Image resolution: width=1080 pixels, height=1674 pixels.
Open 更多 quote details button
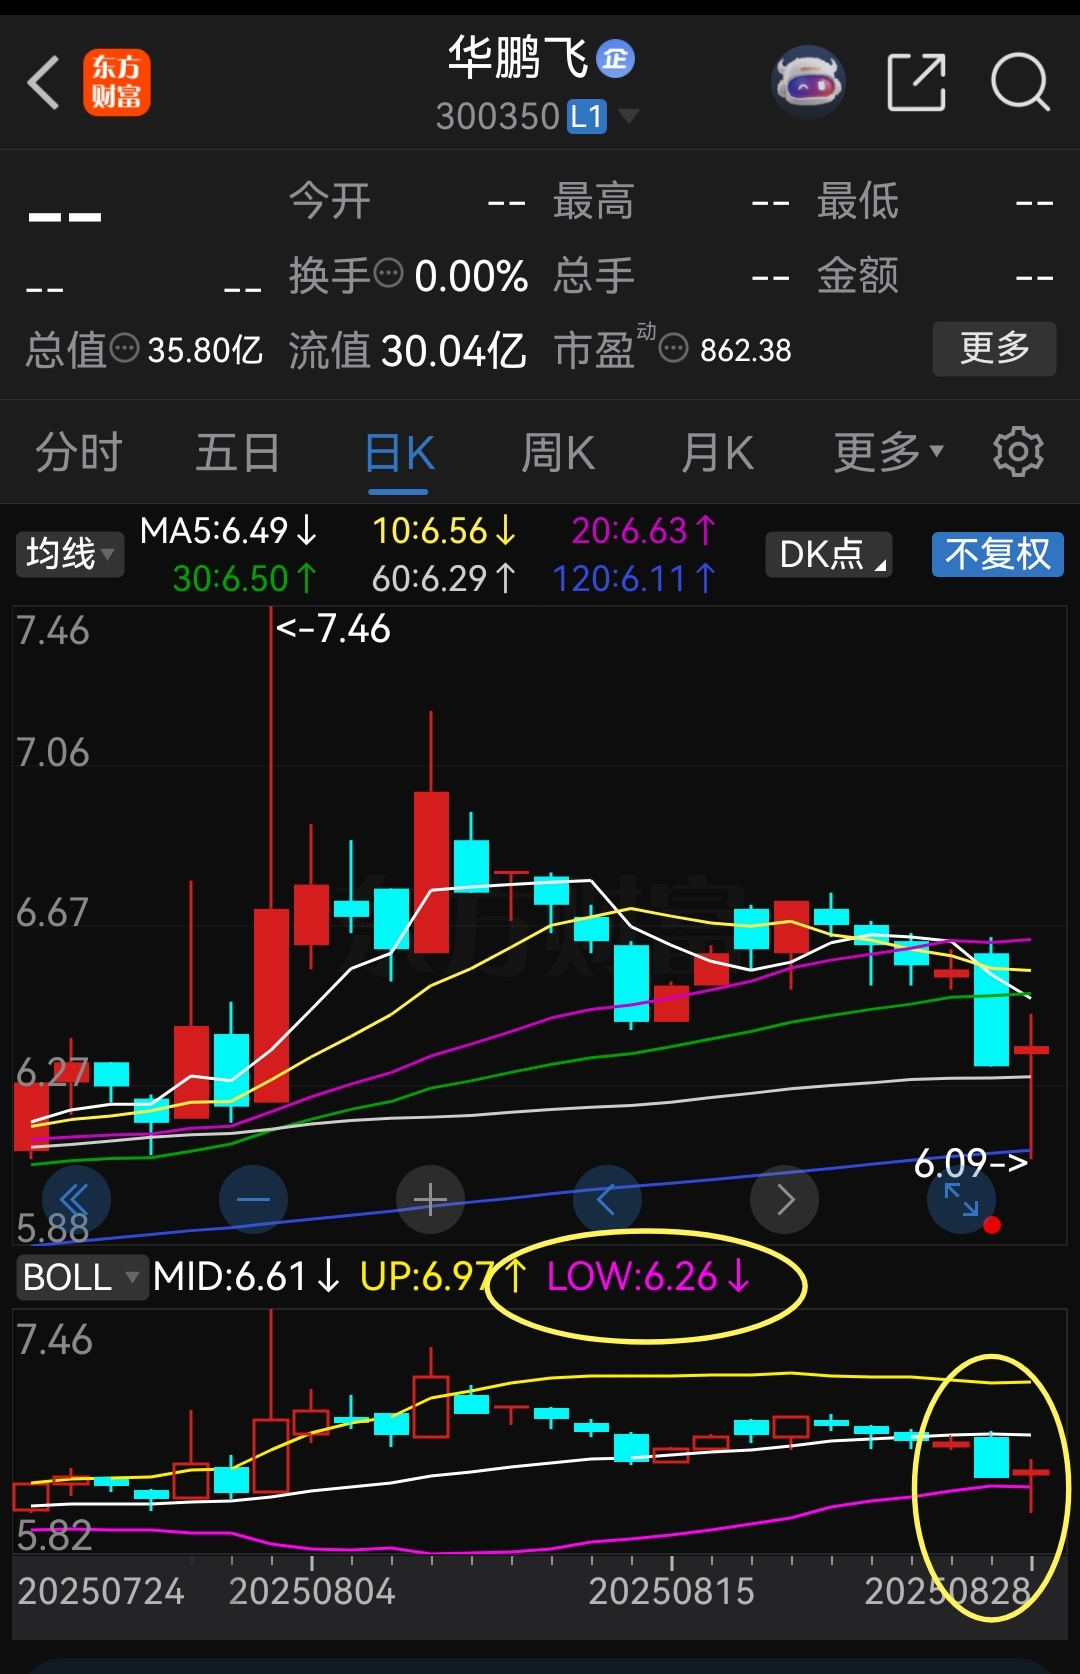click(994, 348)
